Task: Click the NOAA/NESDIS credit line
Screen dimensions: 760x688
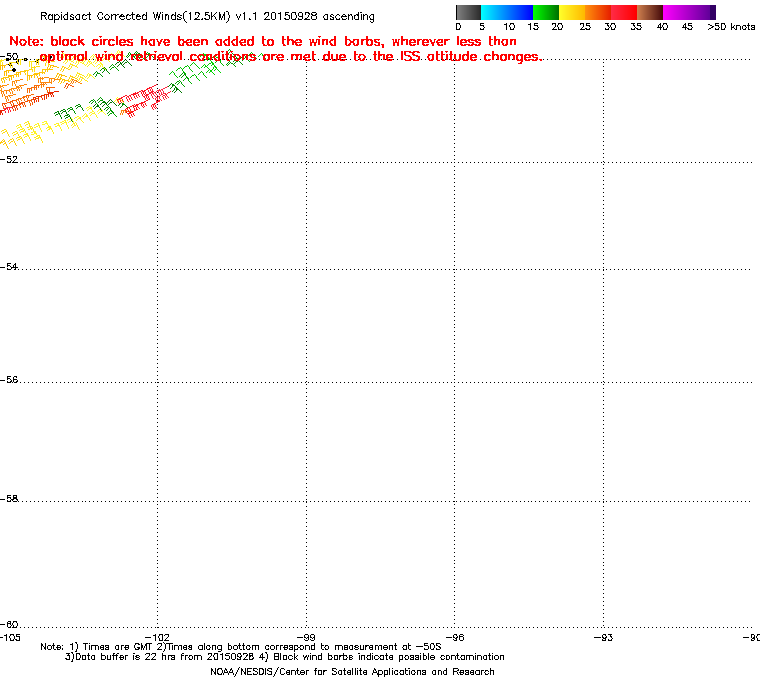Action: pyautogui.click(x=352, y=672)
